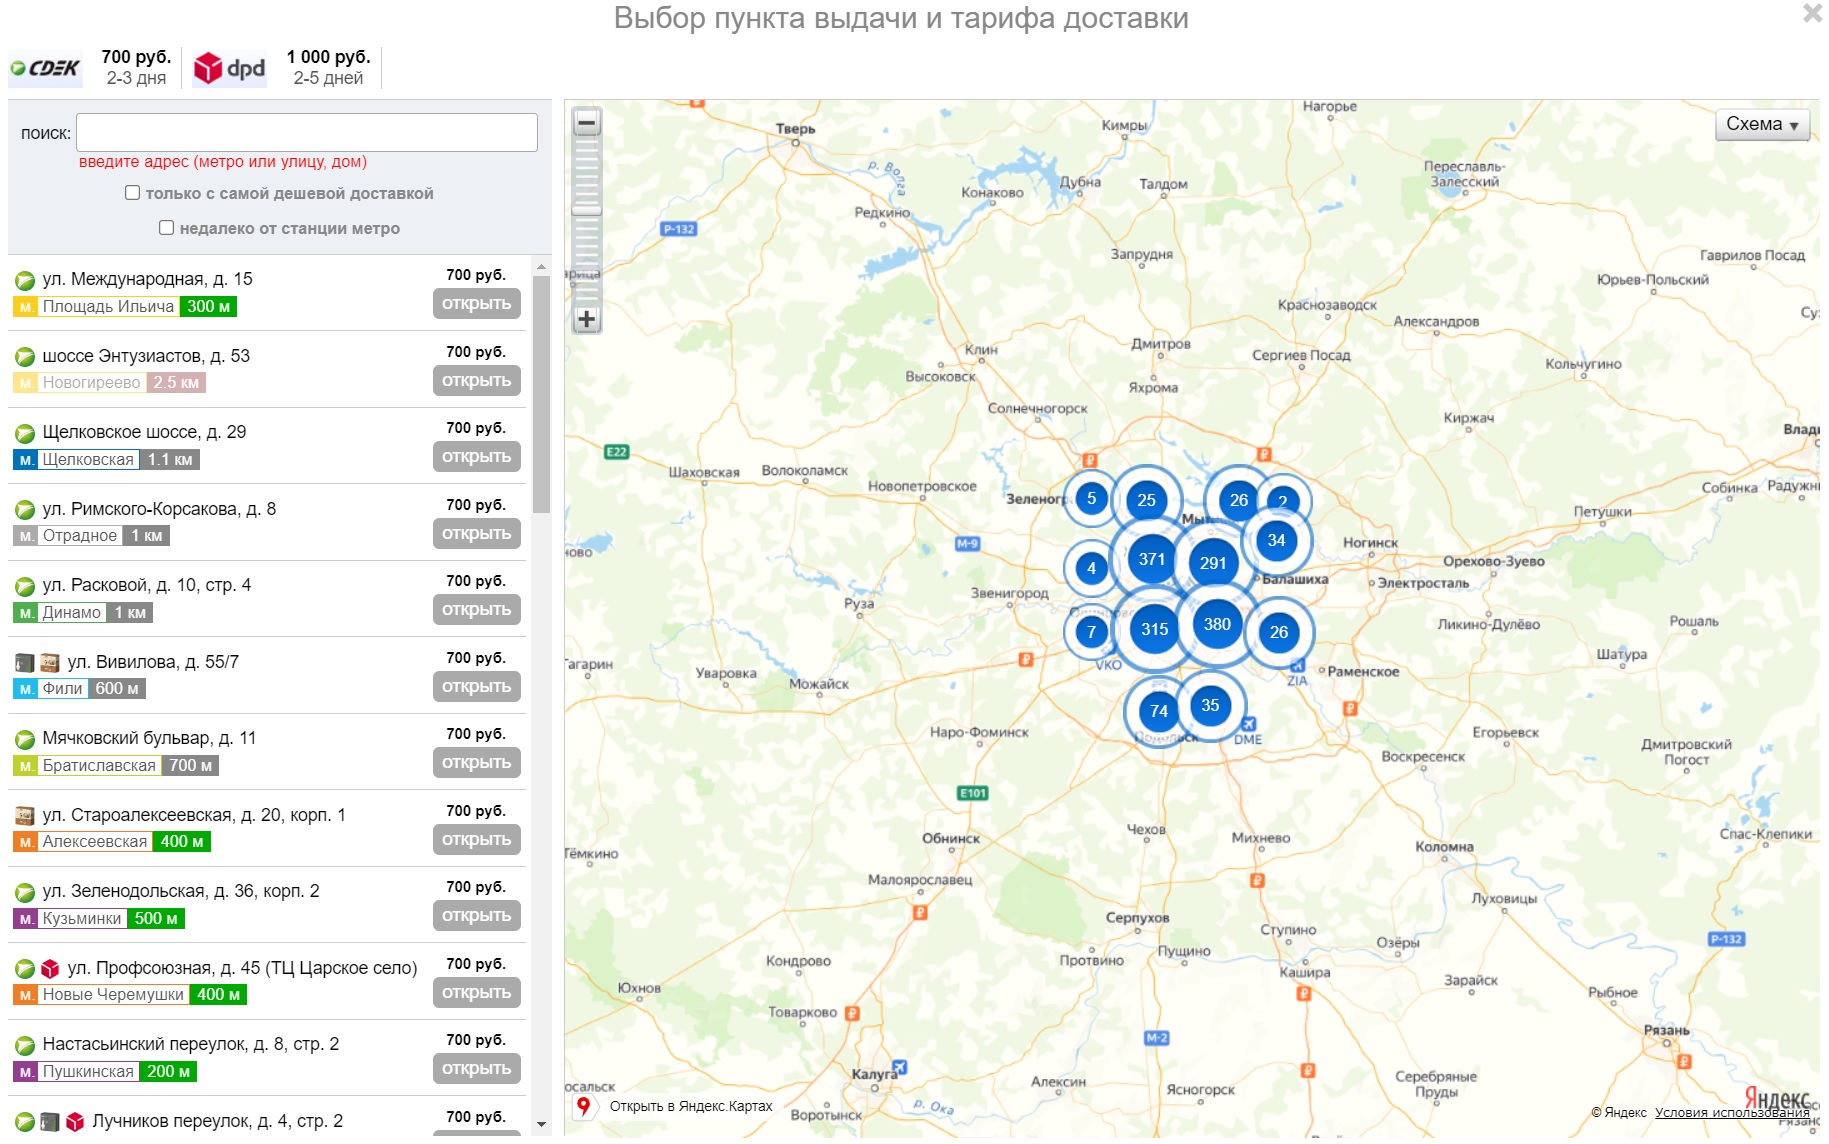Select the CDEK delivery carrier logo

[x=45, y=68]
